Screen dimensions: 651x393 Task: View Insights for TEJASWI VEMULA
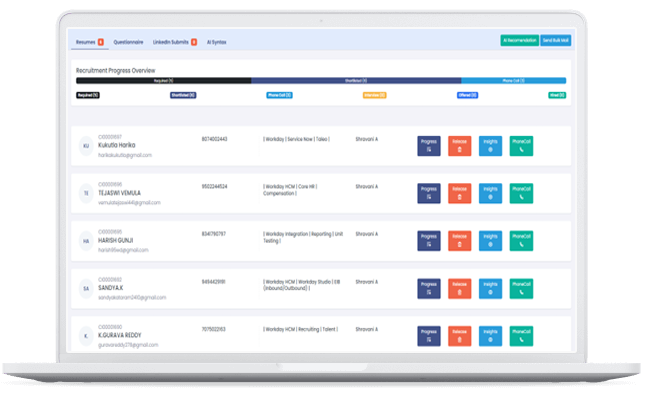click(490, 193)
